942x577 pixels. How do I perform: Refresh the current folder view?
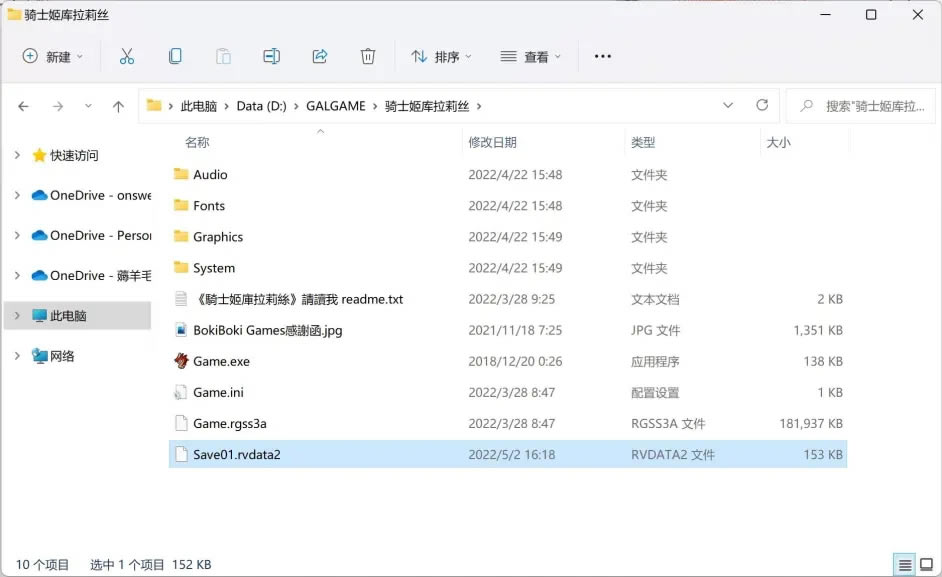point(762,105)
